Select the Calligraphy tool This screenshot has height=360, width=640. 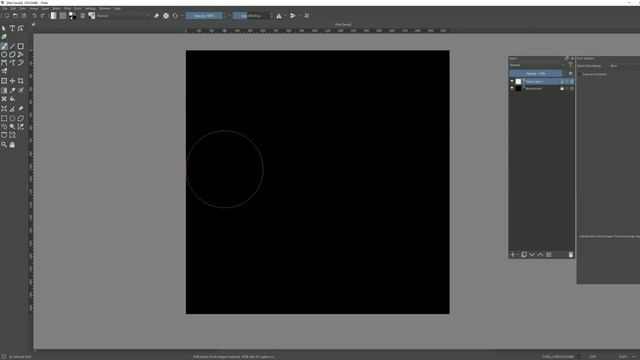pos(4,37)
